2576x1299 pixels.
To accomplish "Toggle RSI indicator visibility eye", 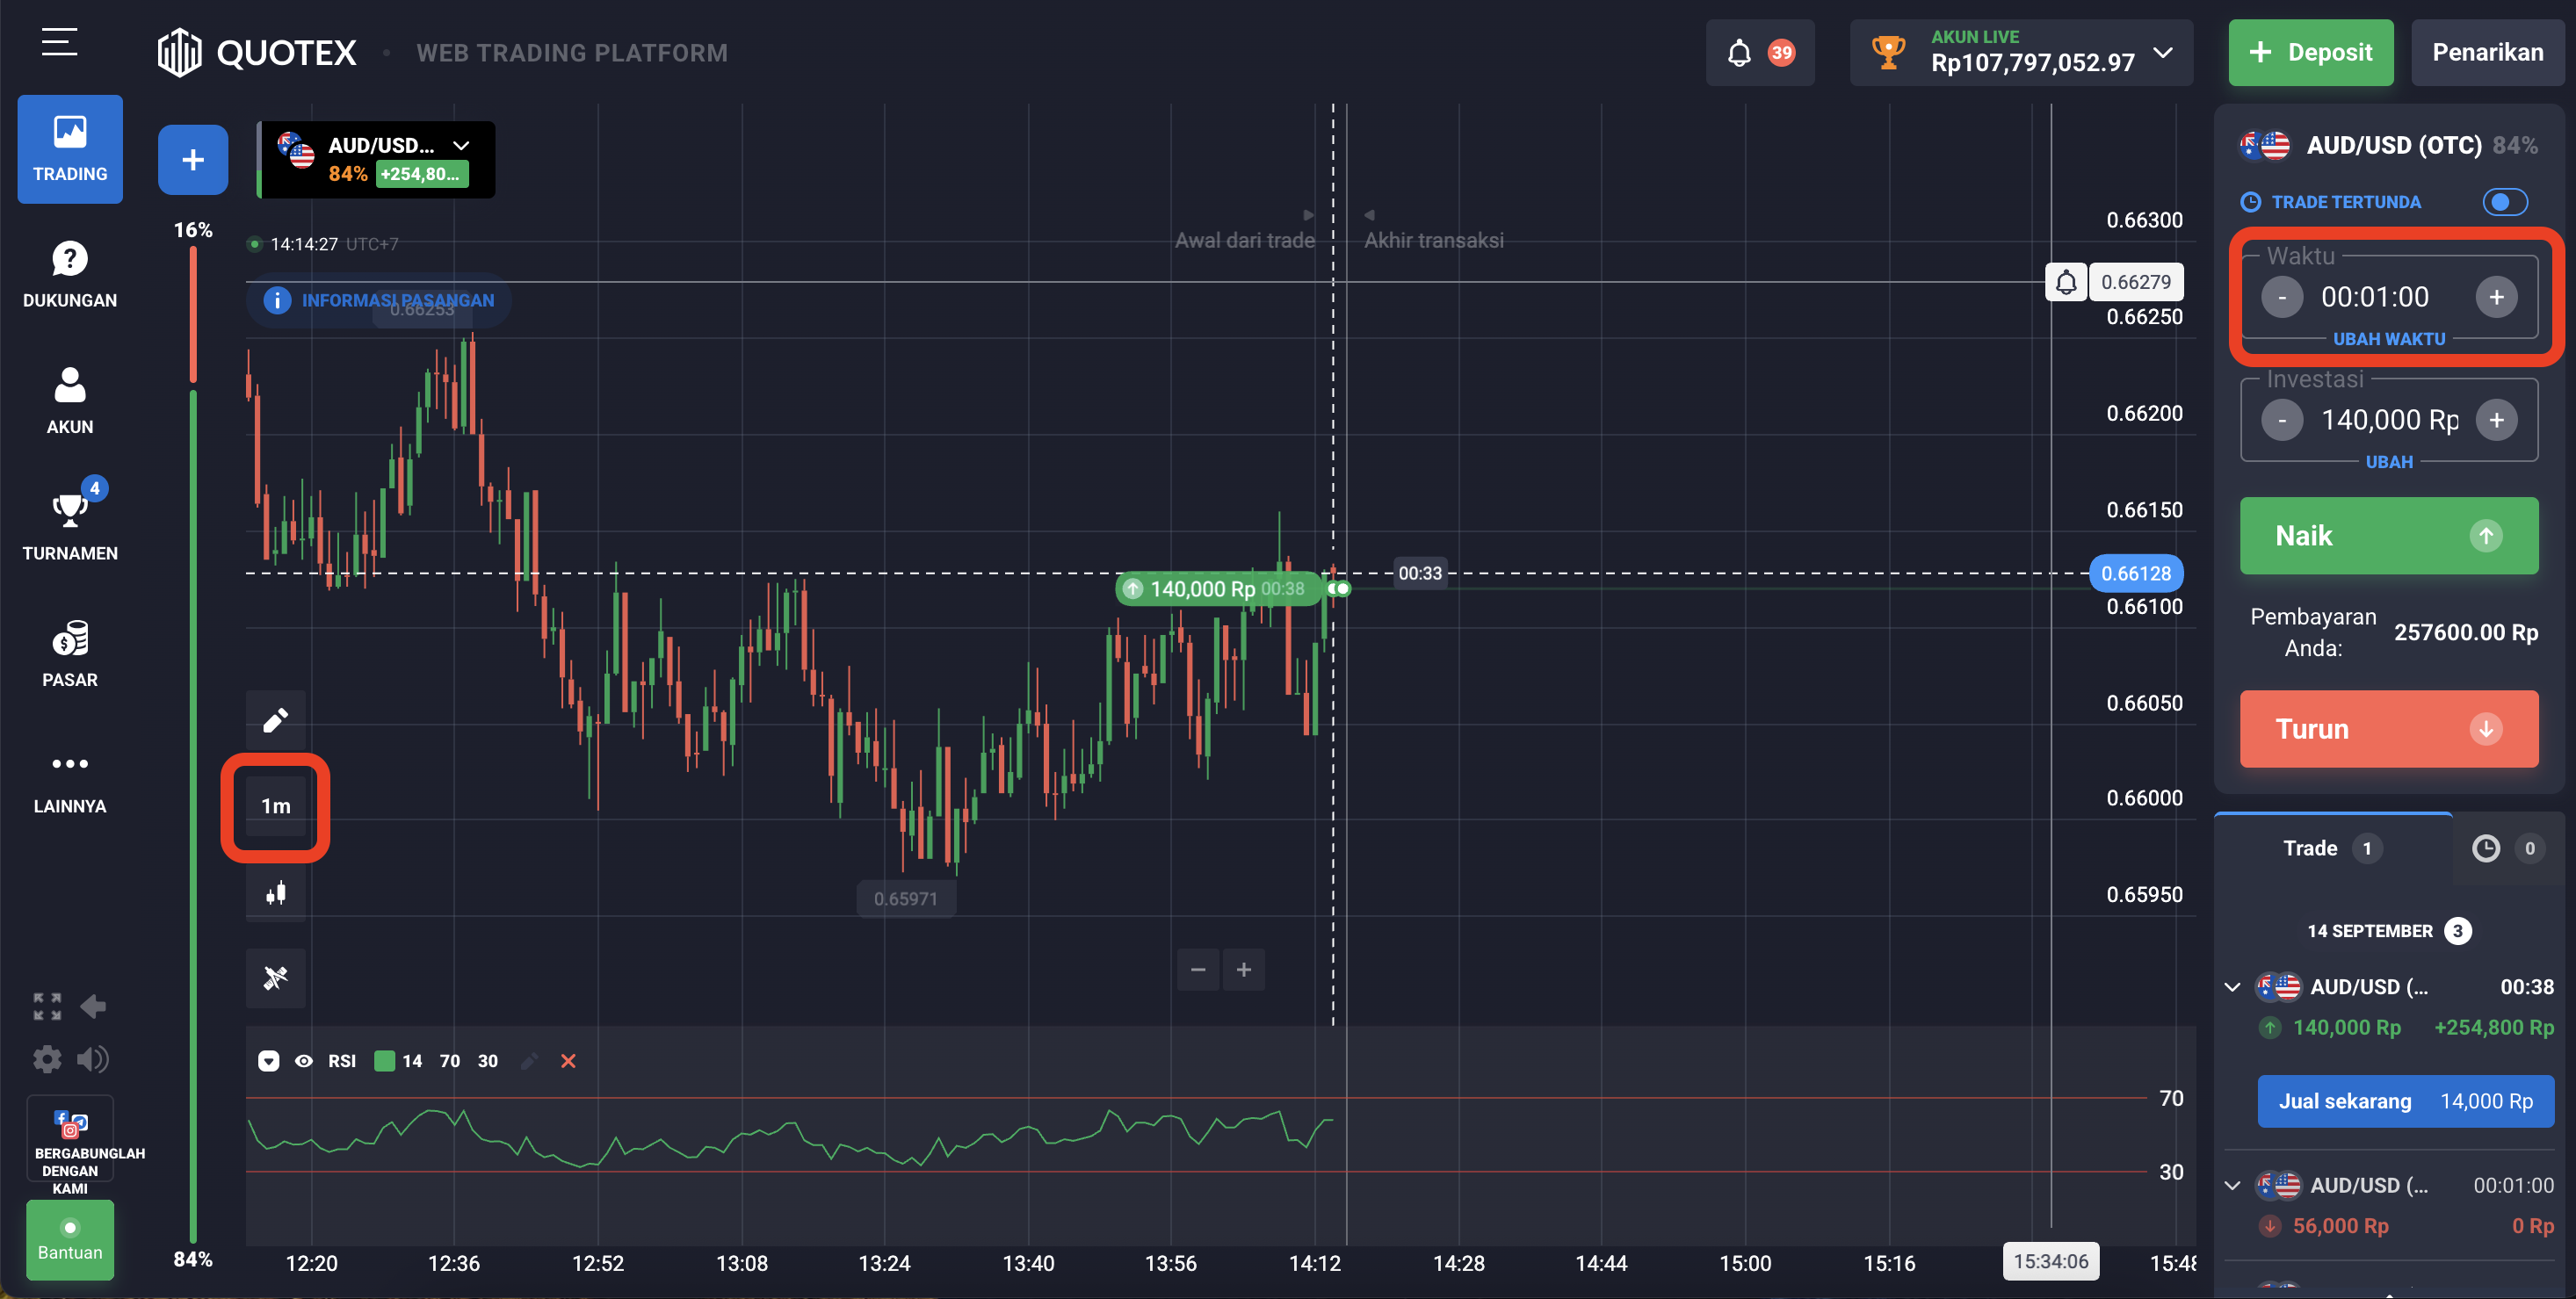I will [304, 1061].
